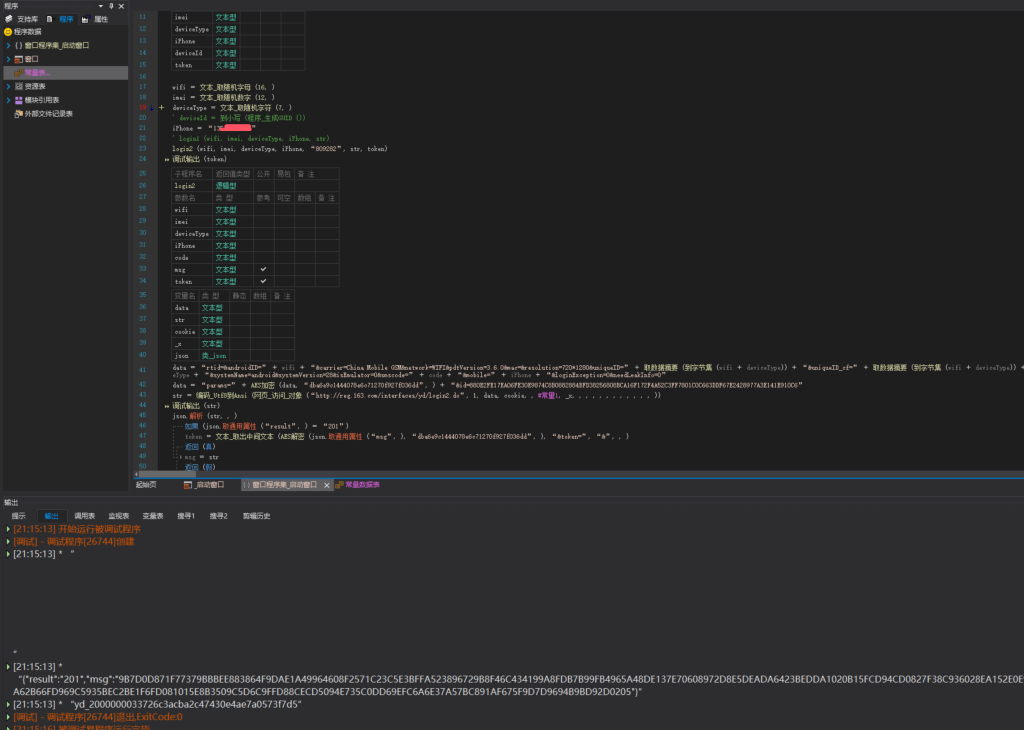The width and height of the screenshot is (1024, 730).
Task: Click the 逻辑型 return type cell
Action: pos(233,186)
